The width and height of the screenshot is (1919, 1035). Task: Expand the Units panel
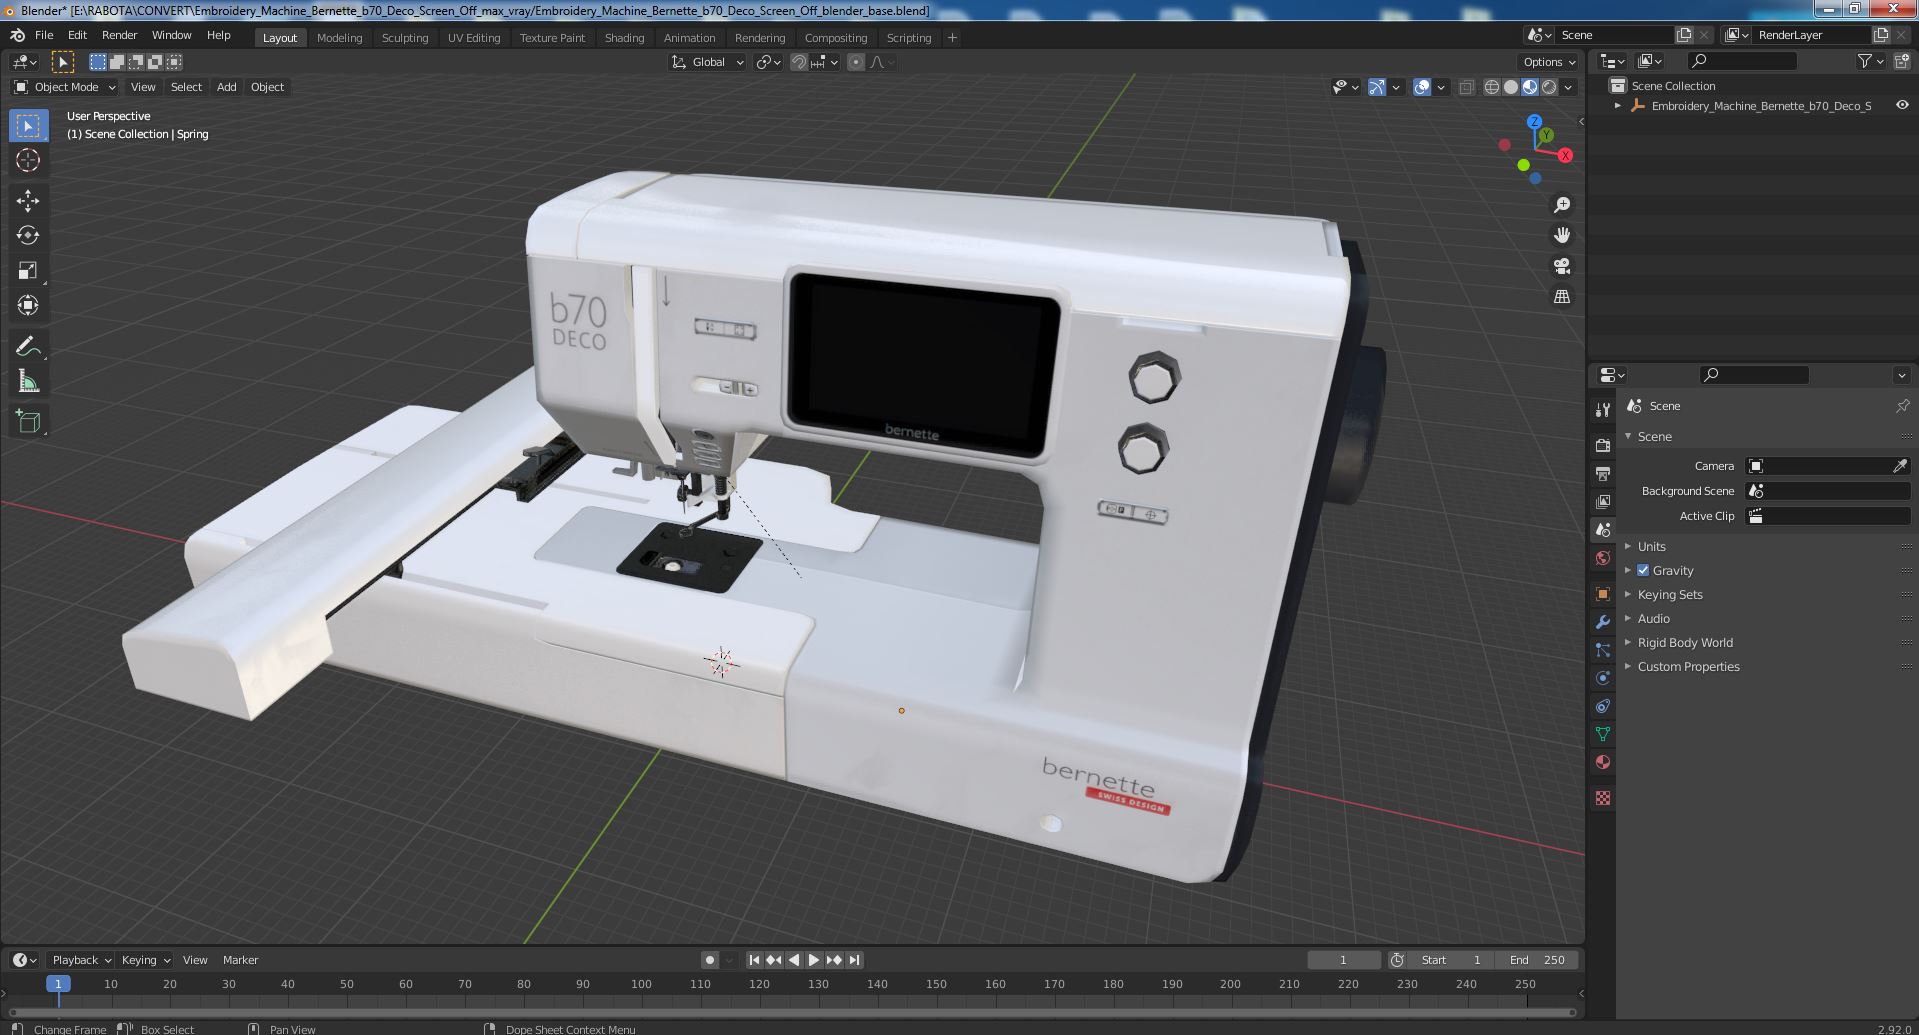1651,546
